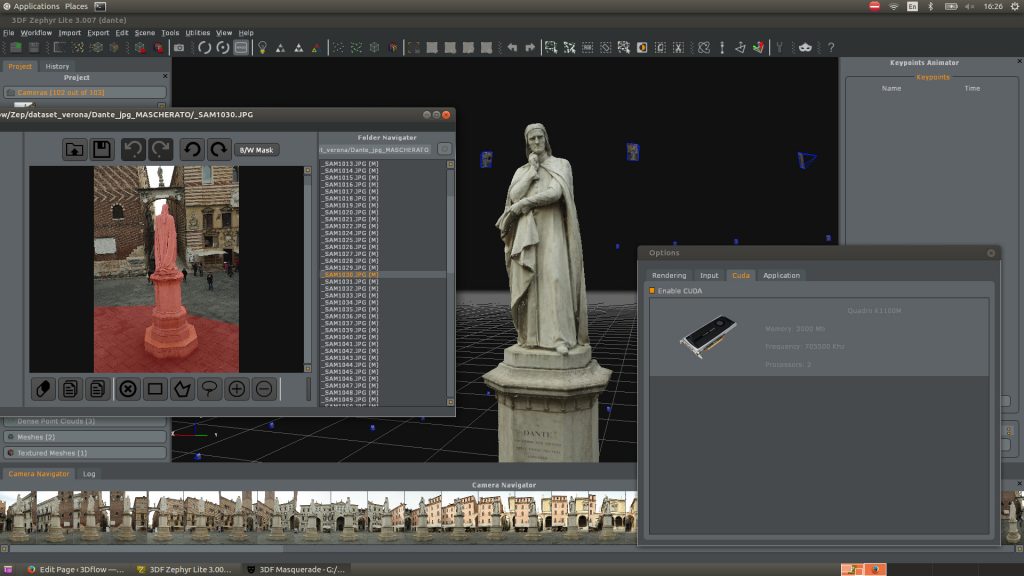Click the camera screenshot toolbar icon

(x=179, y=48)
